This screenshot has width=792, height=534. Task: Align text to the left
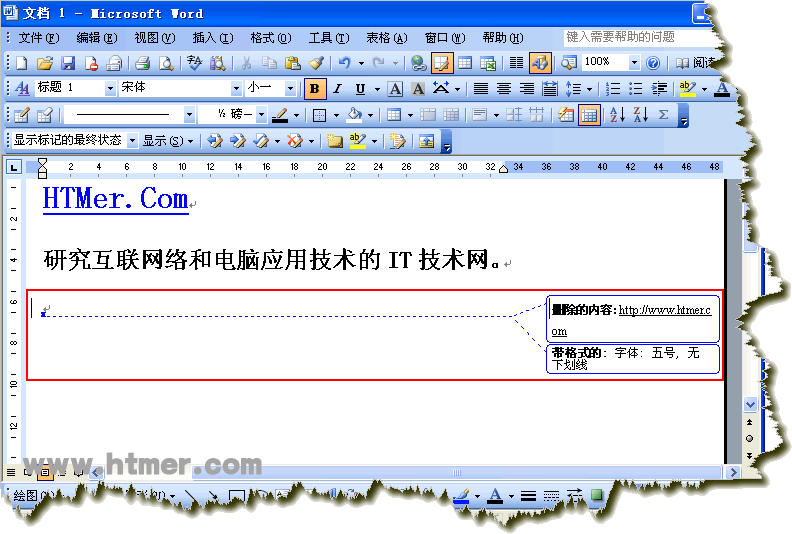480,89
